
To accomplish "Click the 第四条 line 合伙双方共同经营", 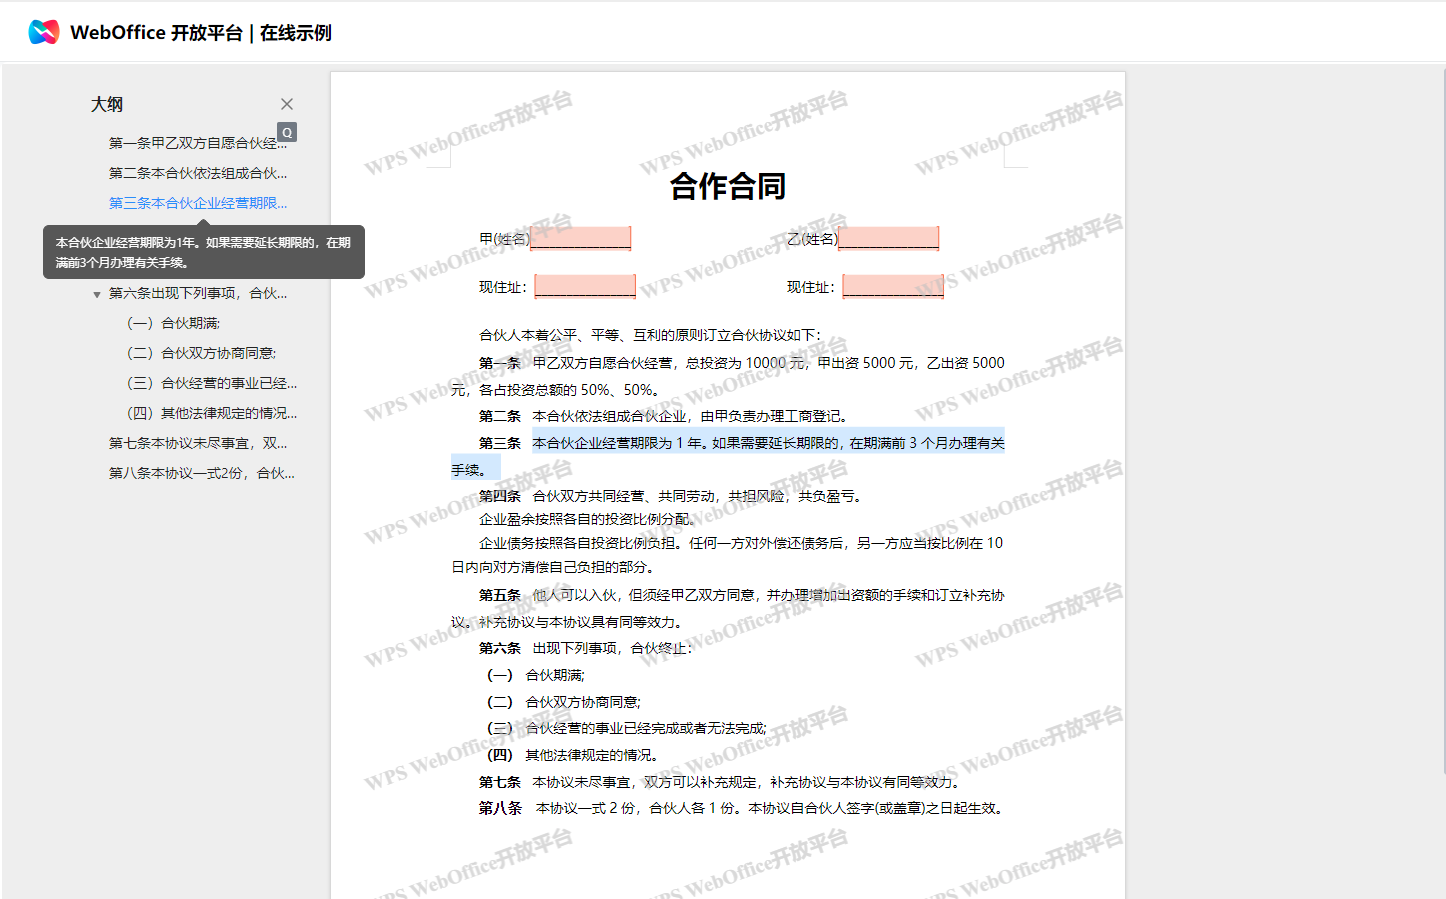I will coord(670,496).
